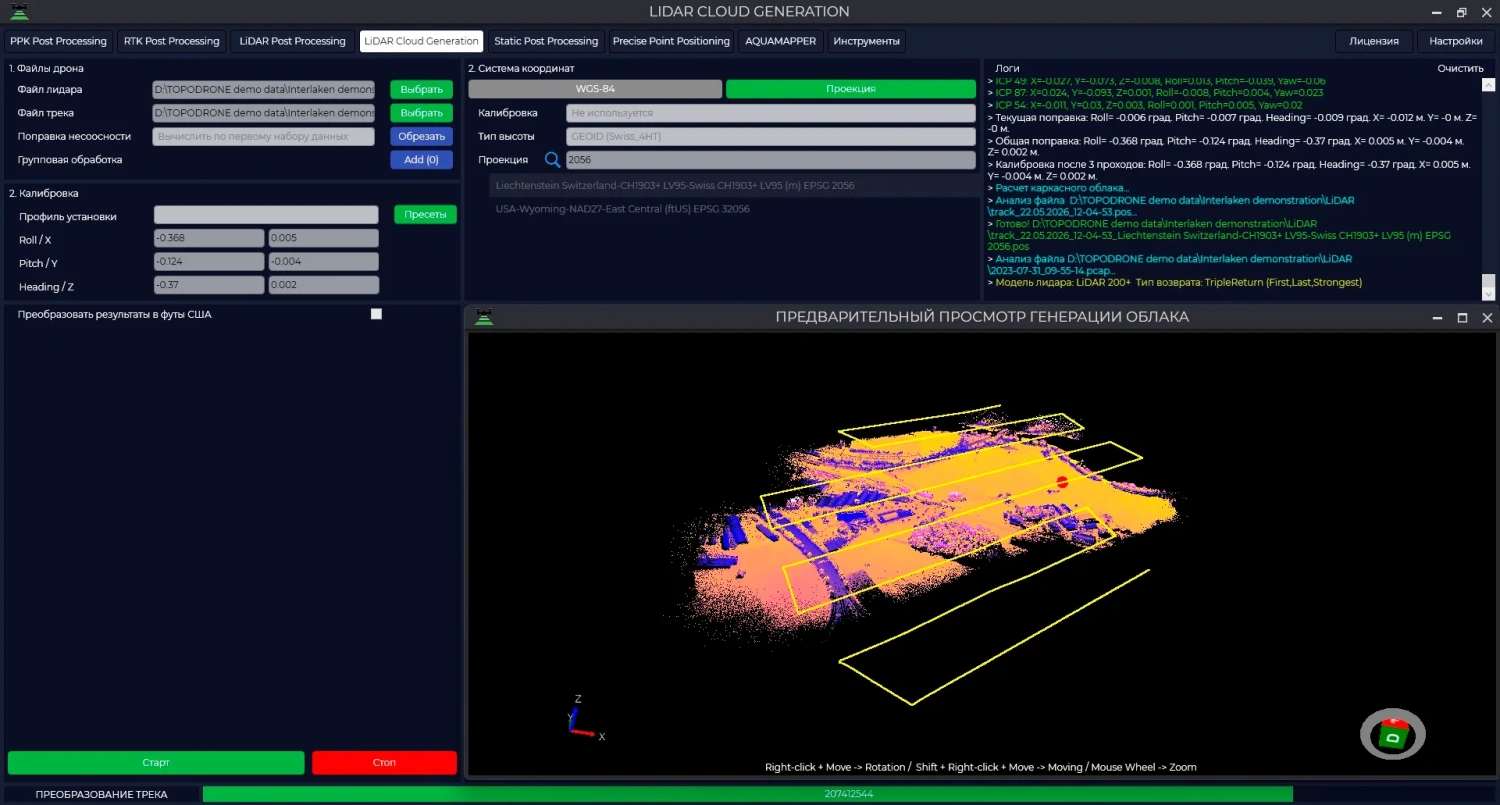The width and height of the screenshot is (1500, 805).
Task: Click the XYZ axis gizmo in preview
Action: pyautogui.click(x=583, y=719)
